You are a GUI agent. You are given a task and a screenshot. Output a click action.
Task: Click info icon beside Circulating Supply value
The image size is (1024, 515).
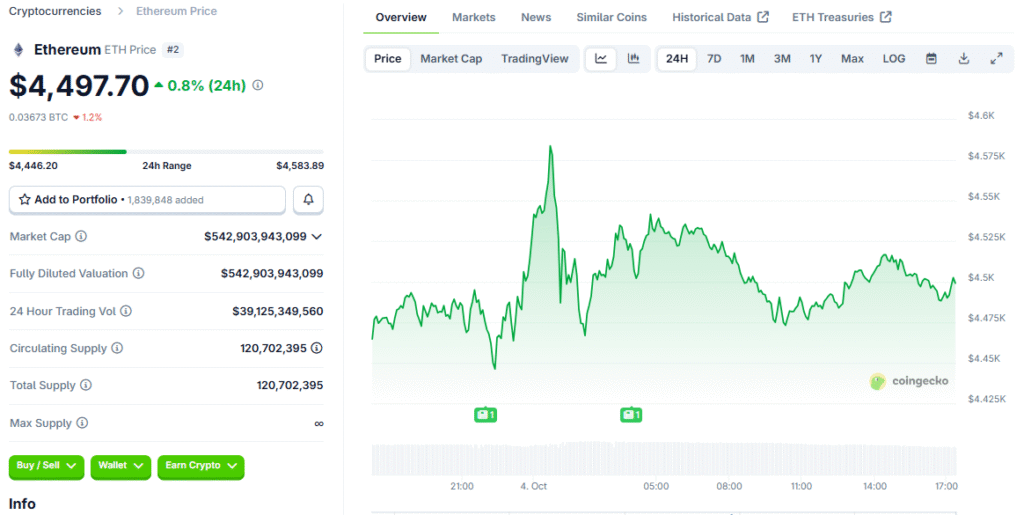click(x=317, y=348)
